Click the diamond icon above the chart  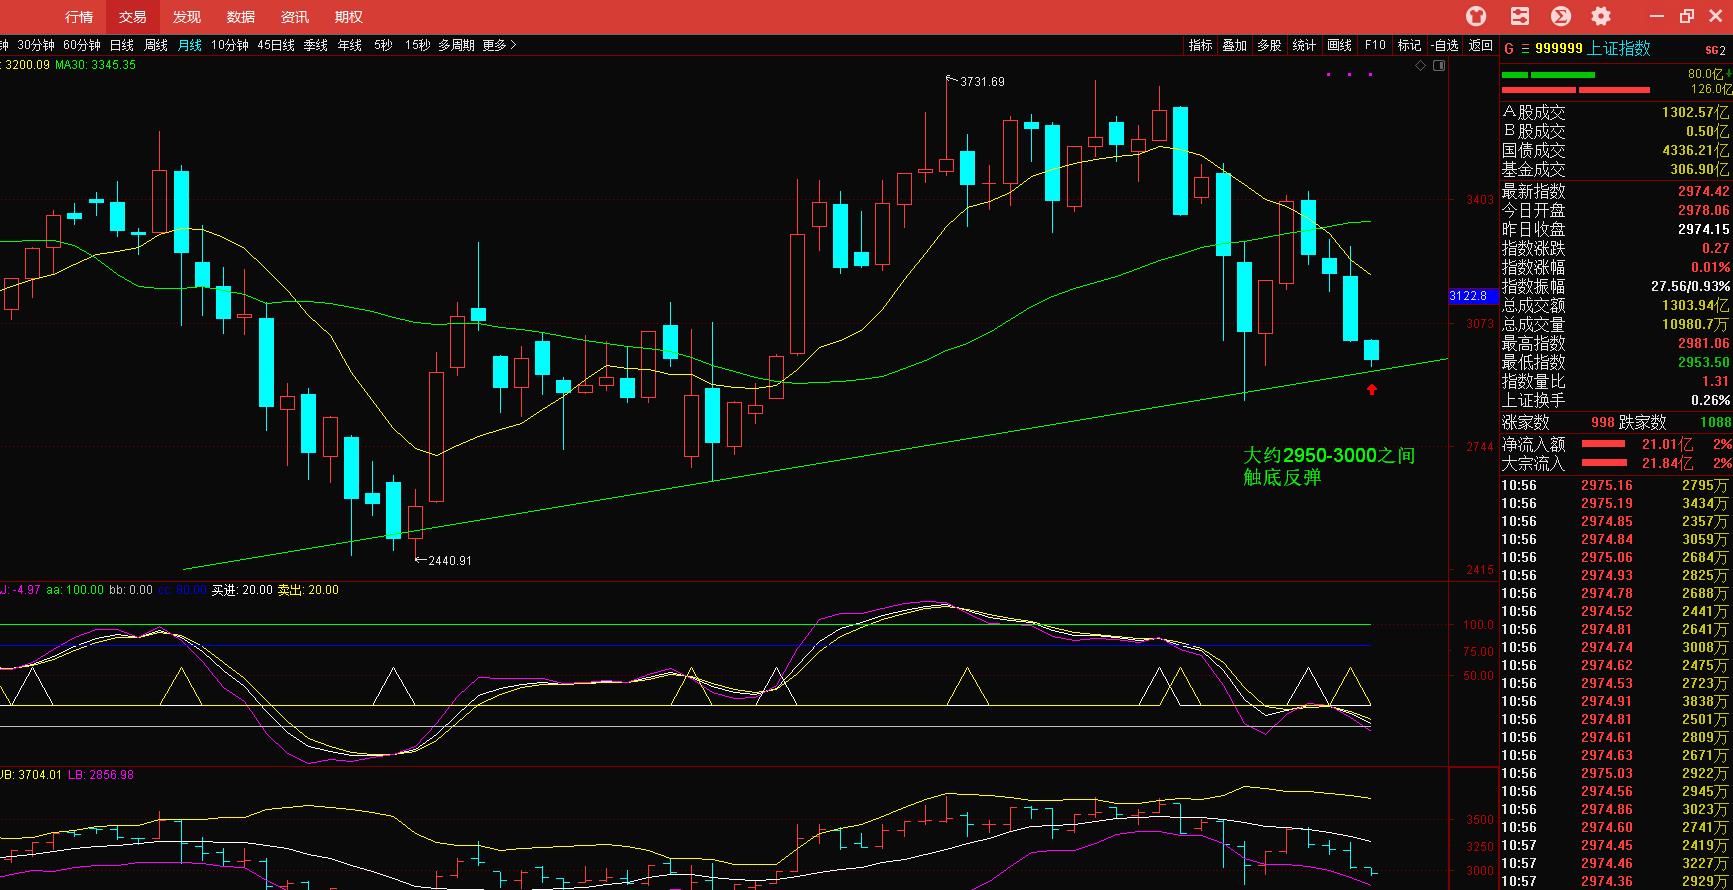coord(1421,65)
